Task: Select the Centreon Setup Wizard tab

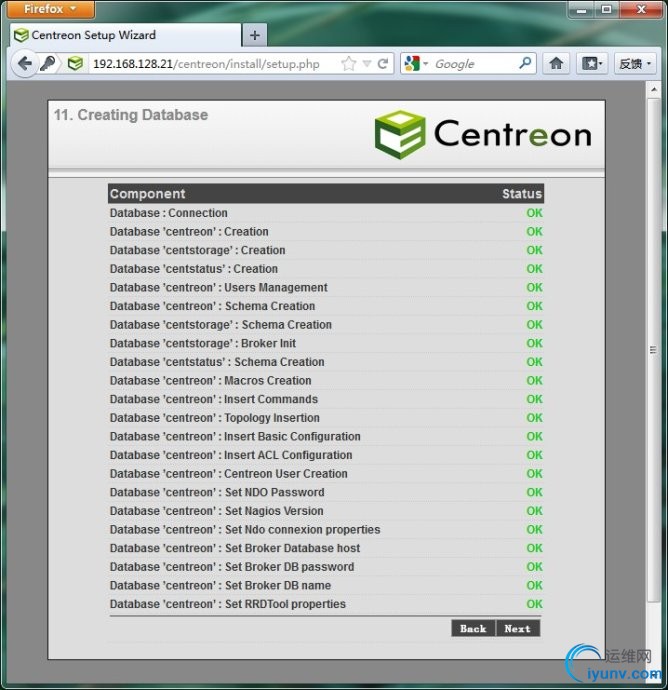Action: tap(125, 35)
